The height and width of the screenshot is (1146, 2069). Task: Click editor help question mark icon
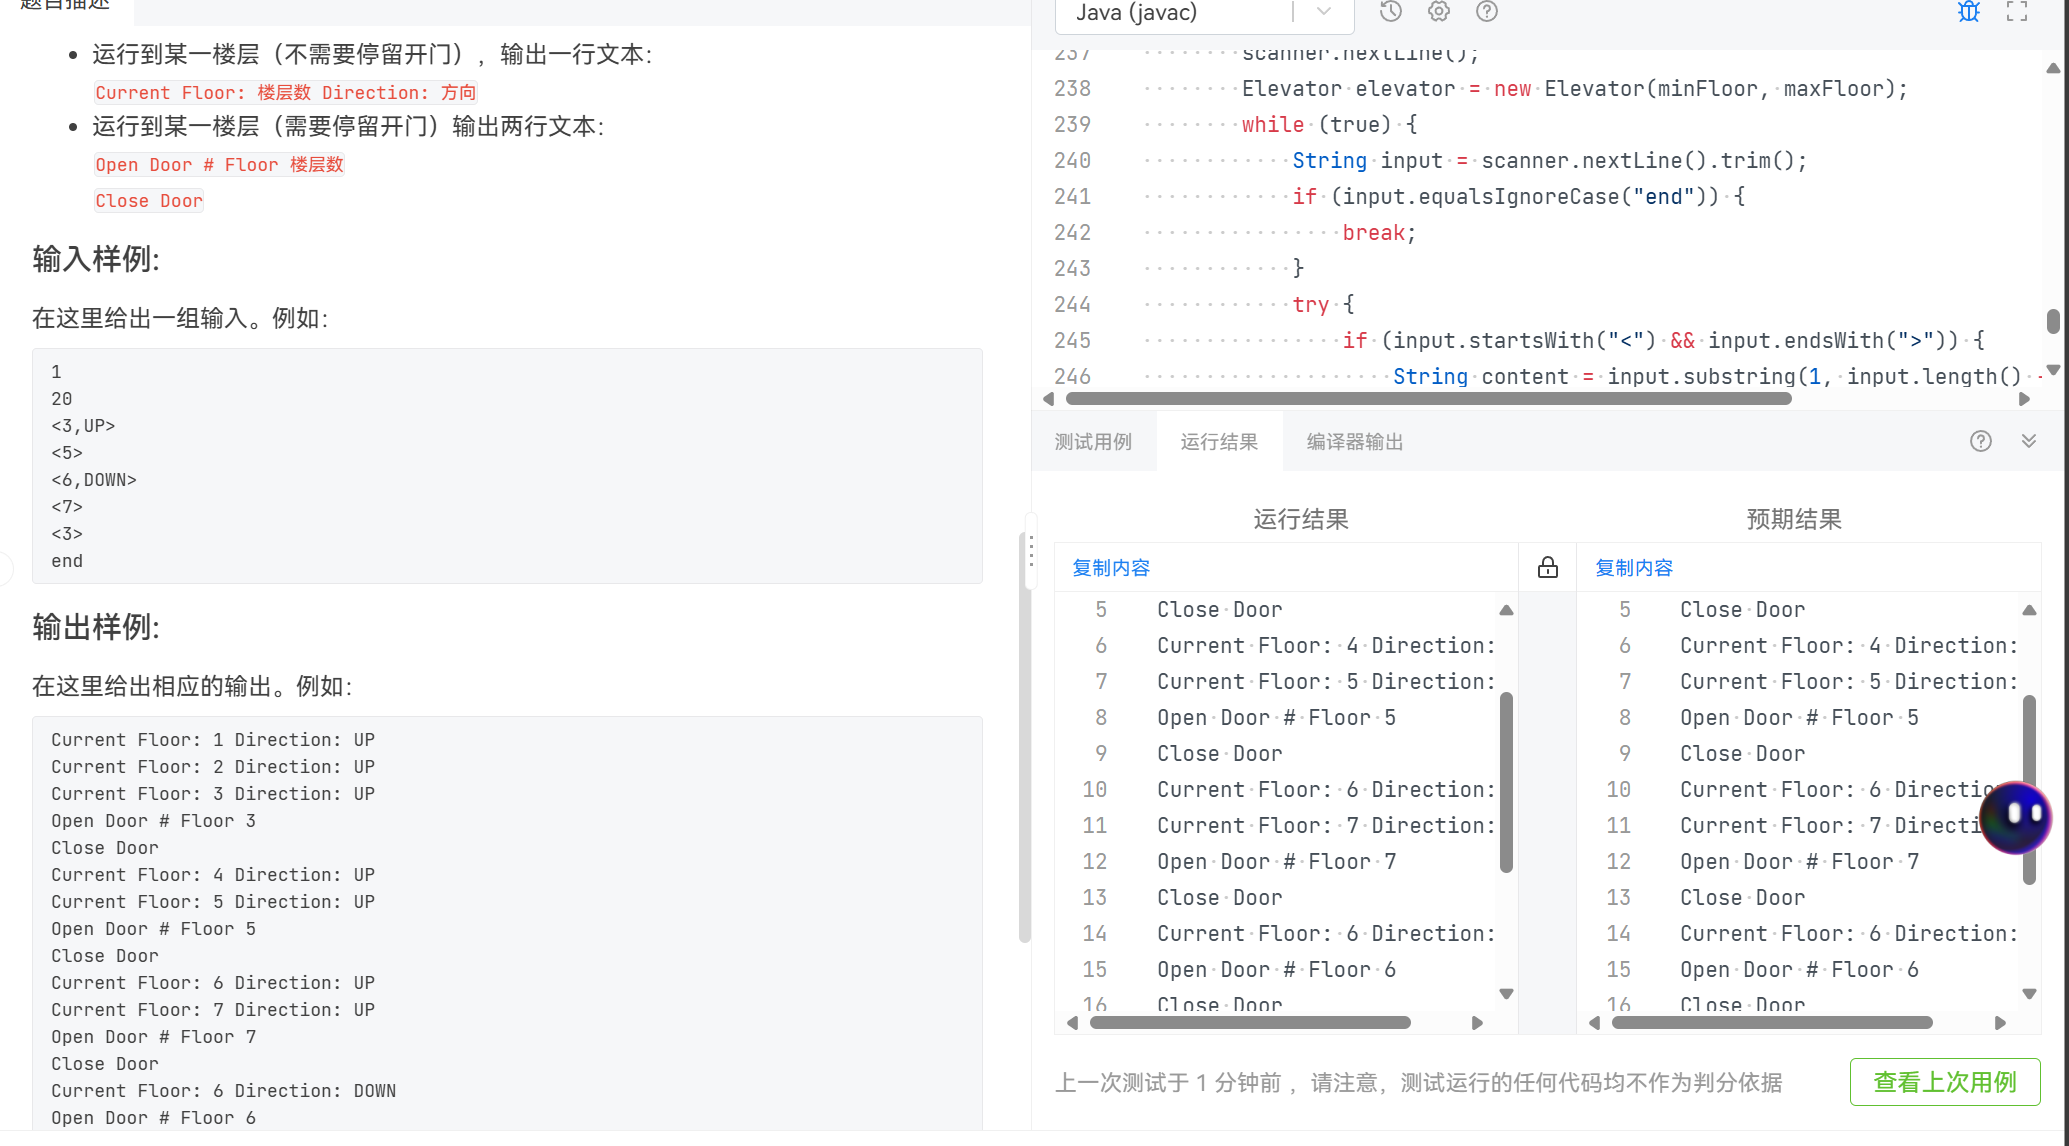click(x=1487, y=12)
